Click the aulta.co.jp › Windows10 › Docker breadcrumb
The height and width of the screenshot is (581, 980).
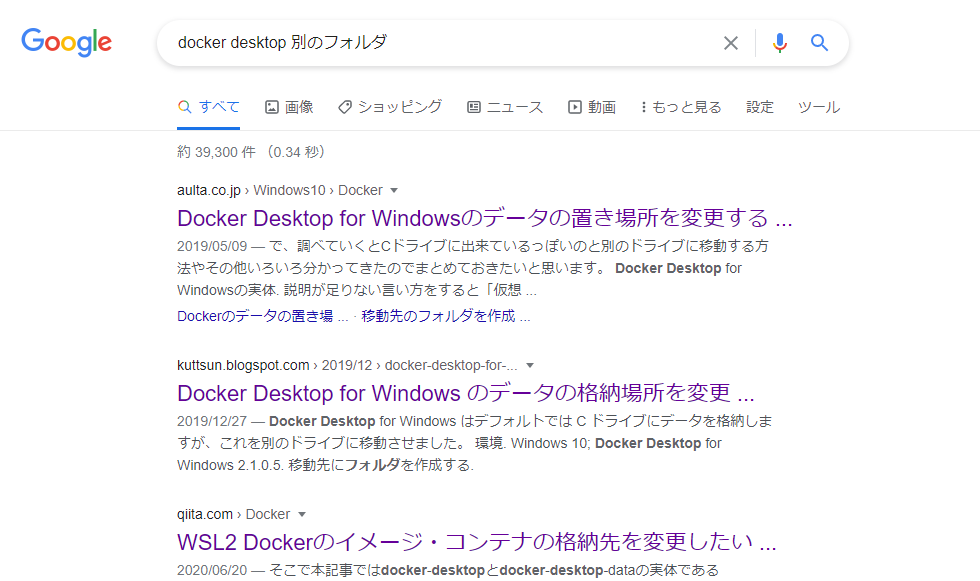[x=279, y=191]
